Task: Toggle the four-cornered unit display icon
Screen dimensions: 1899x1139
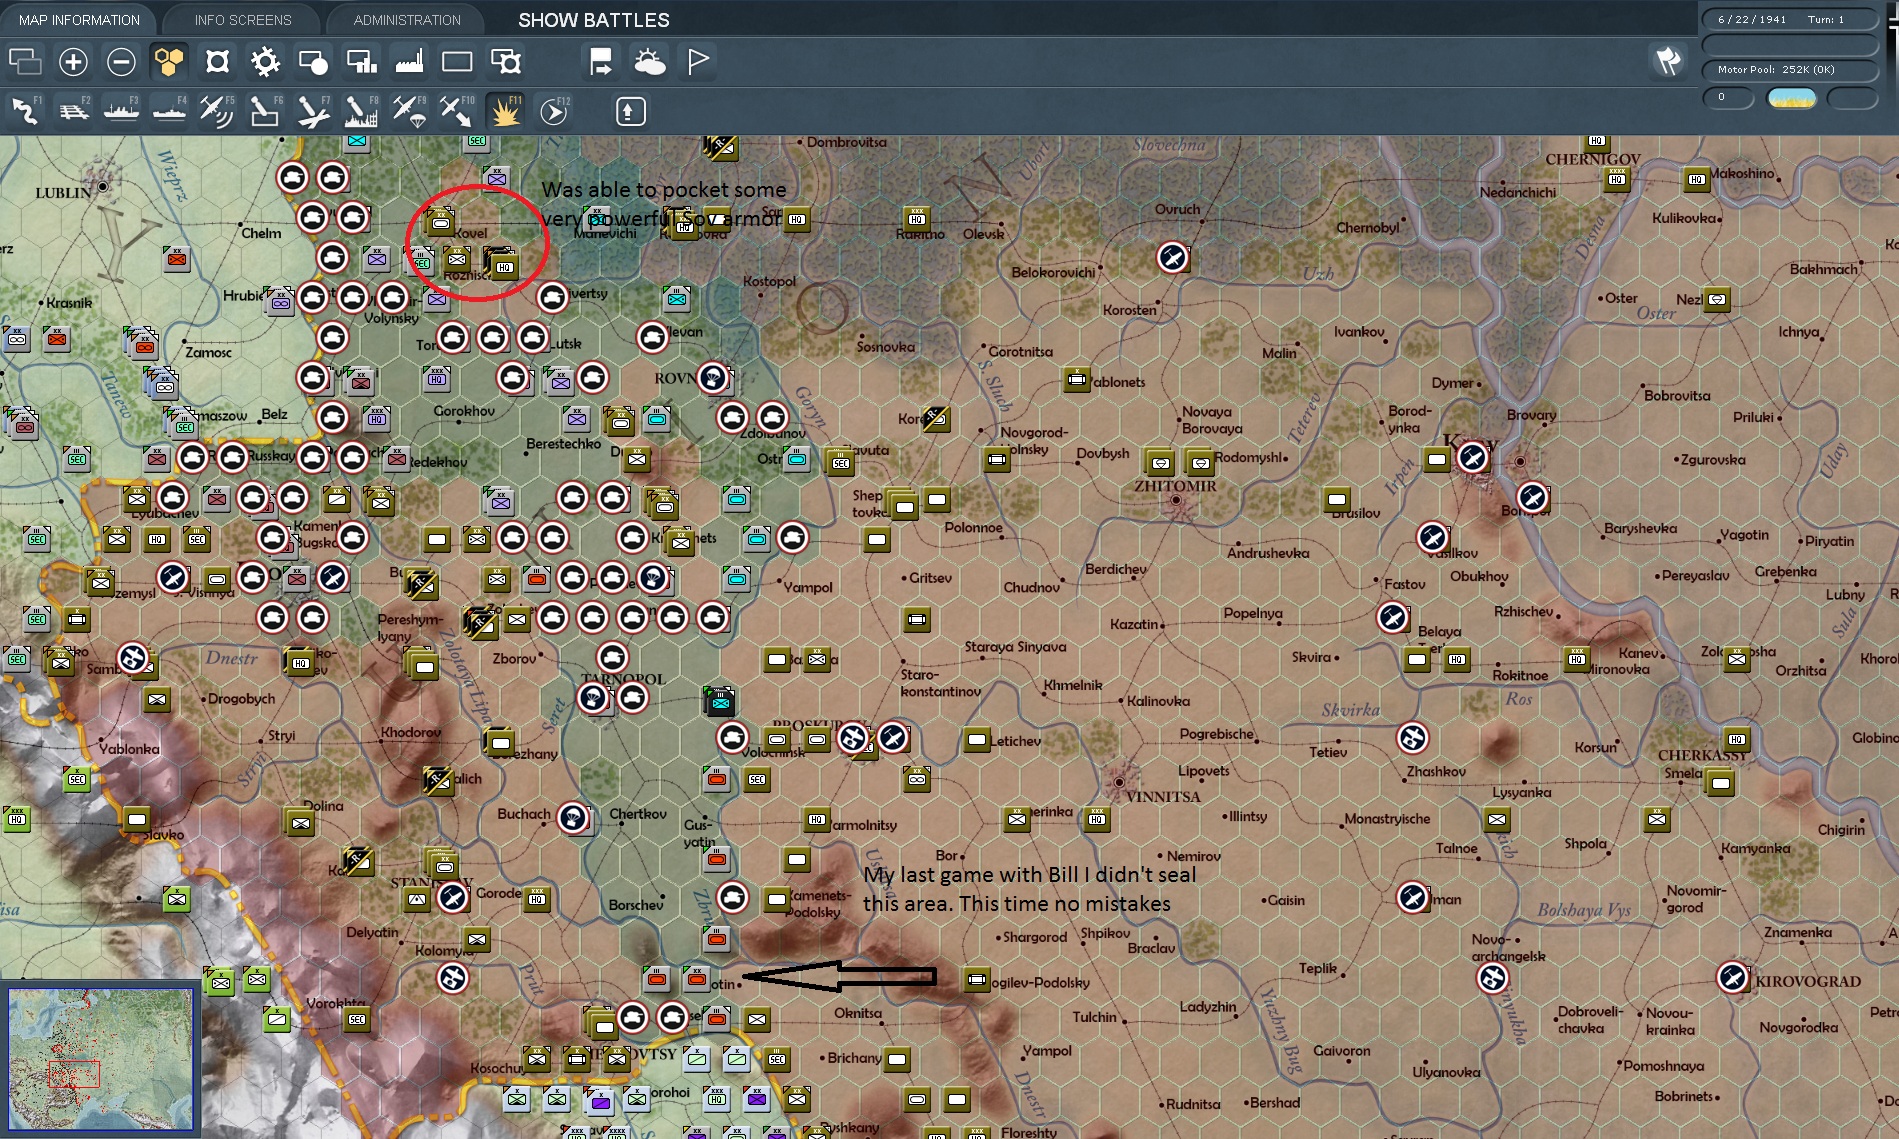Action: point(217,62)
